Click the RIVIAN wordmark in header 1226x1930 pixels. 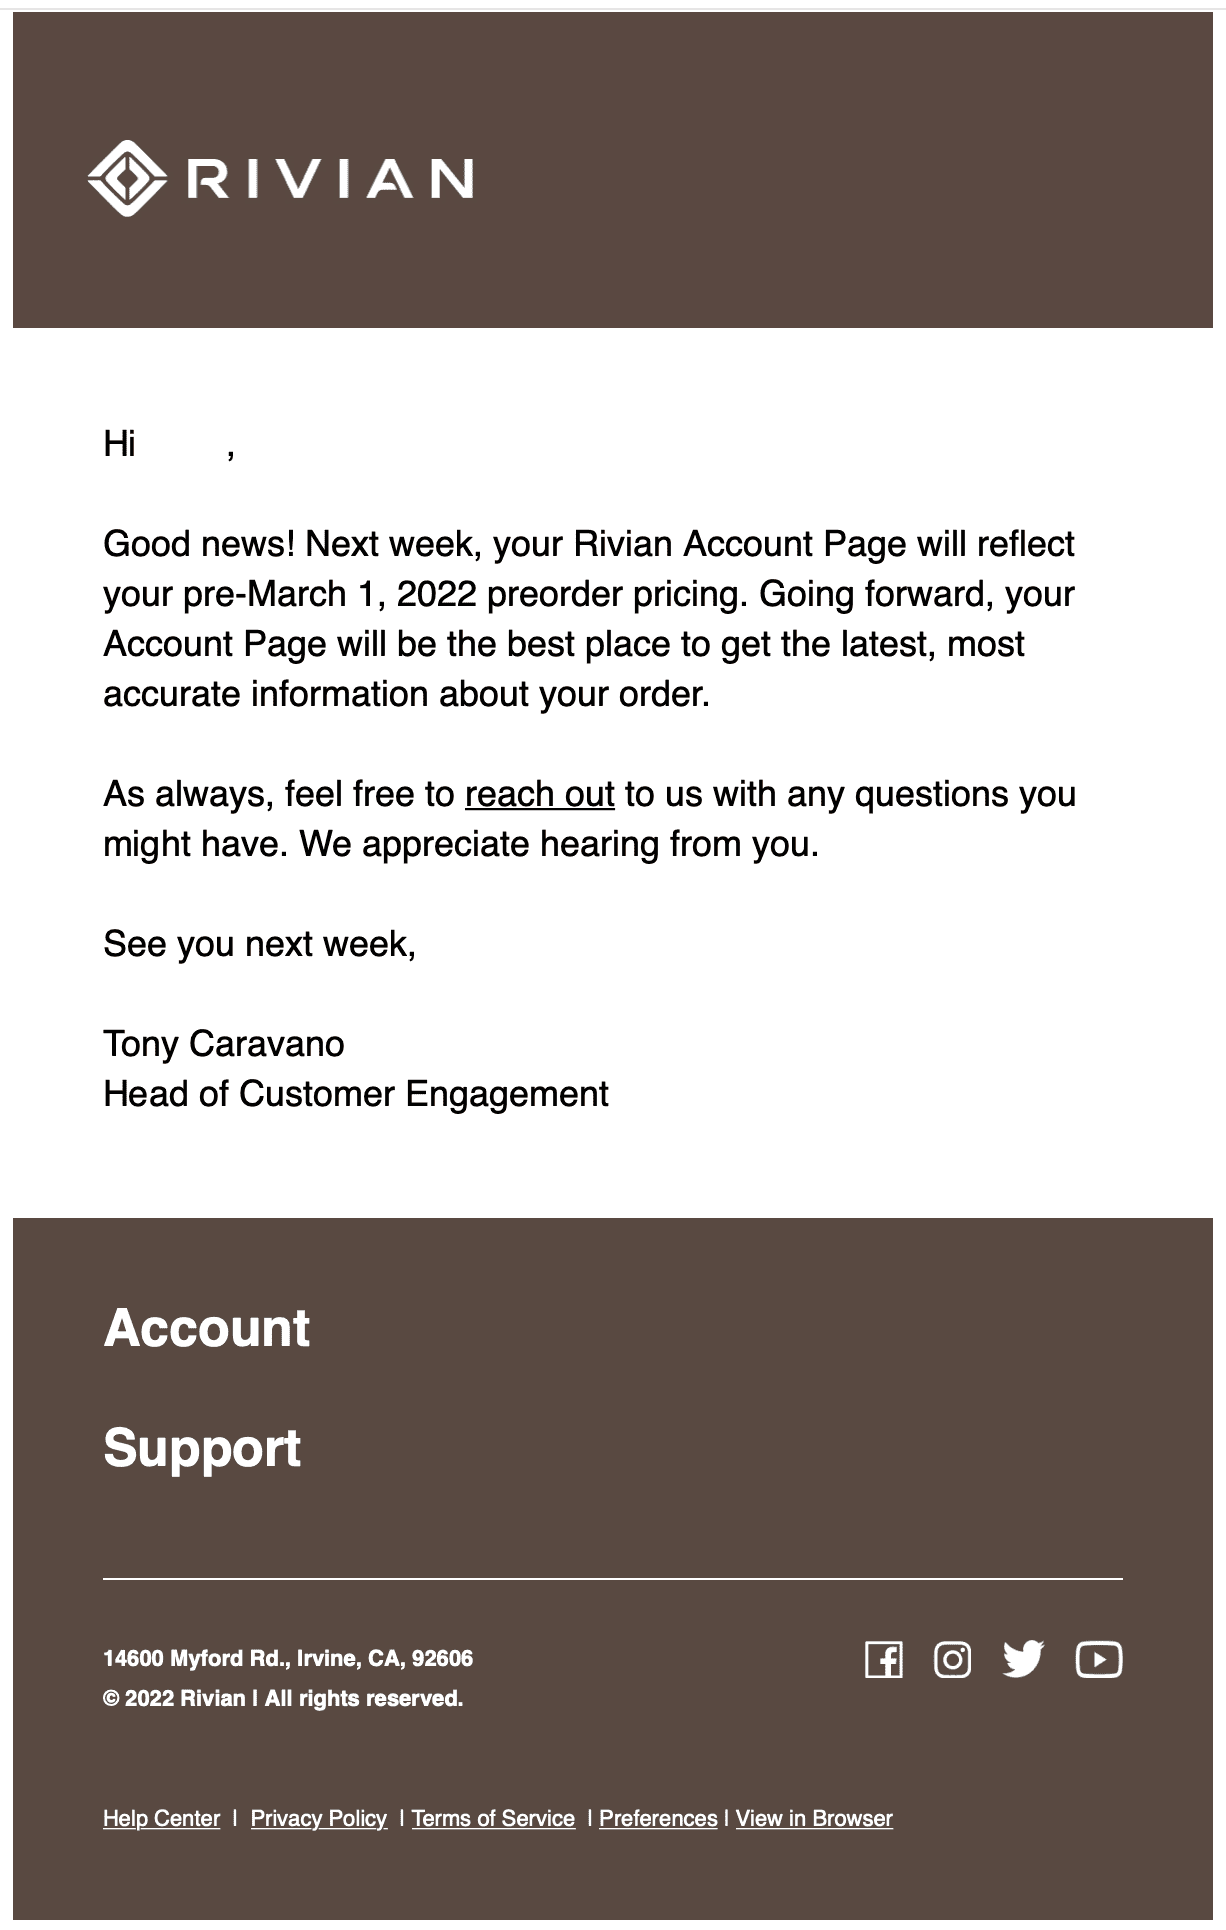(x=330, y=179)
